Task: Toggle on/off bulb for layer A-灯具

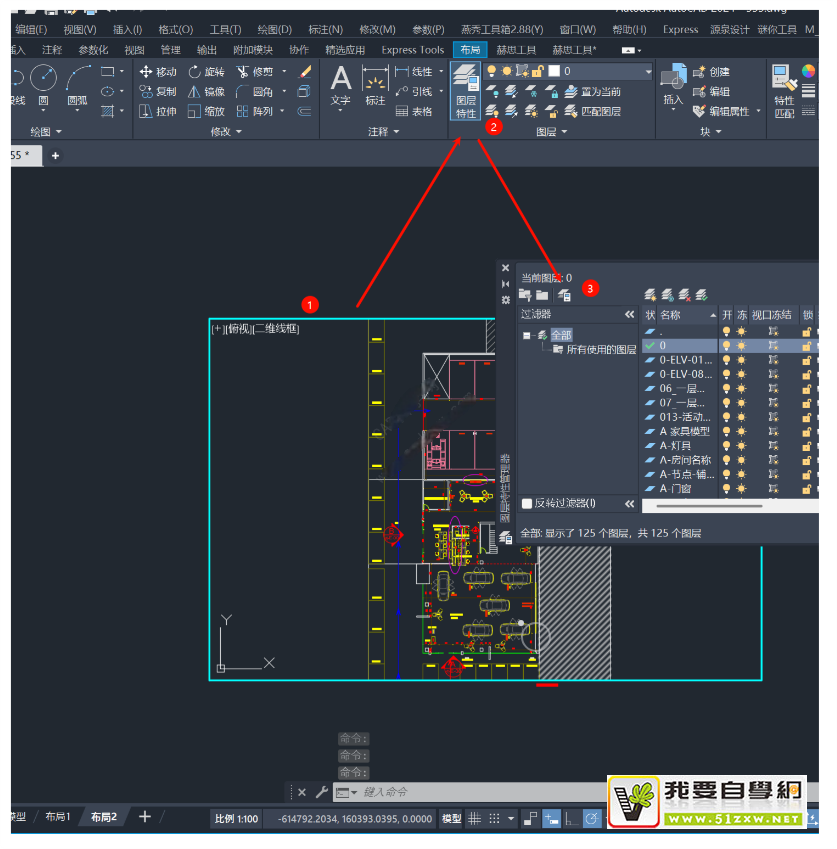Action: [x=727, y=446]
